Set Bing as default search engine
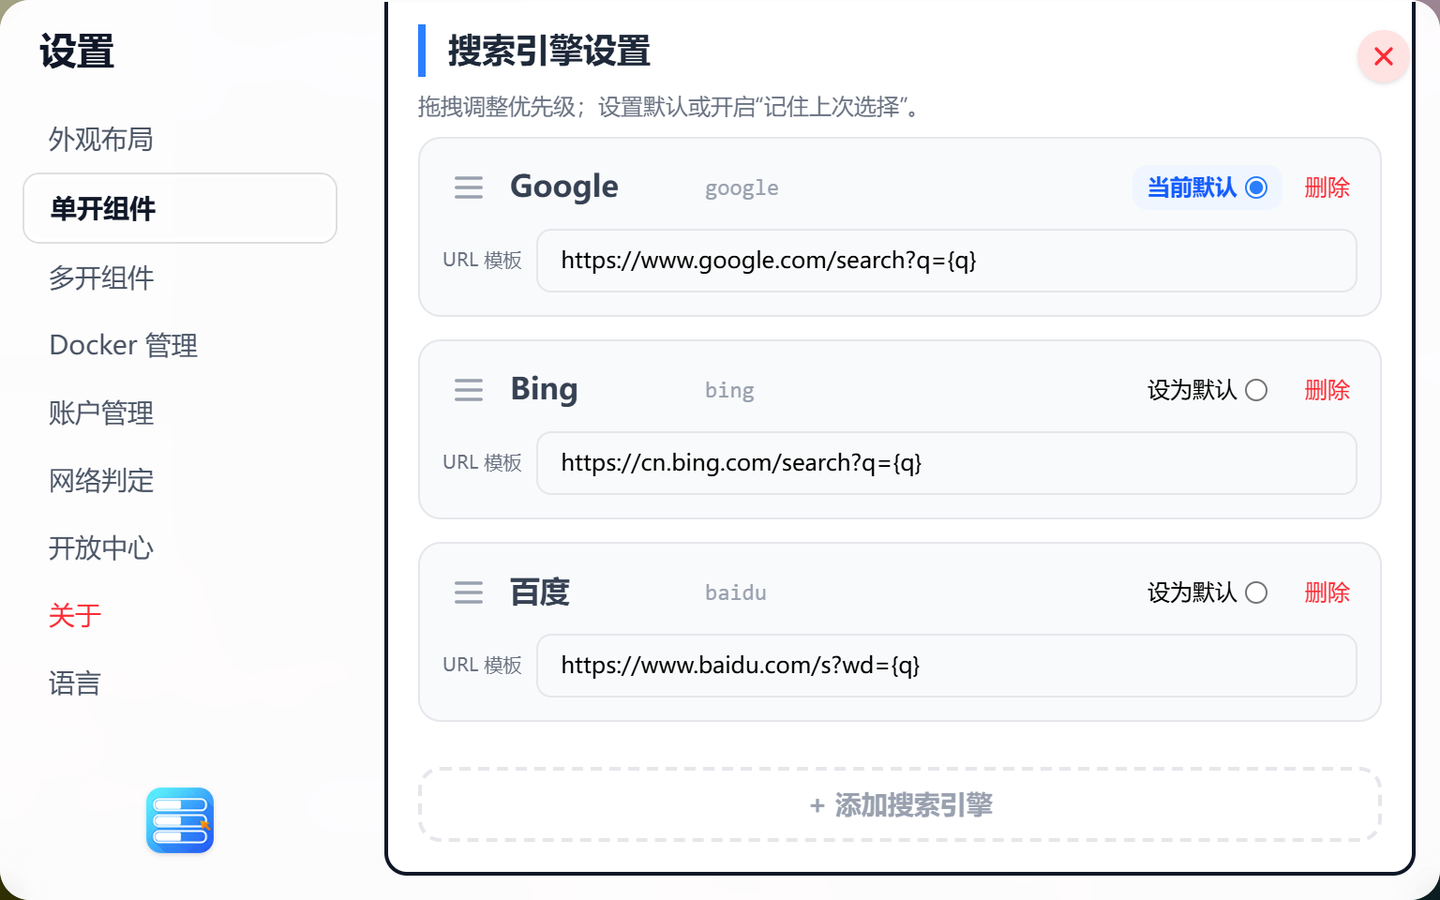The height and width of the screenshot is (900, 1440). (1257, 390)
